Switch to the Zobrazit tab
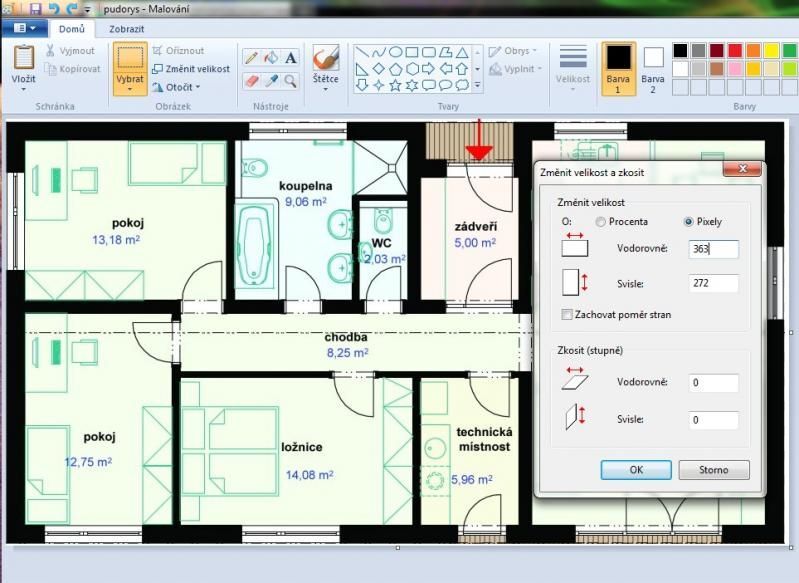This screenshot has width=799, height=583. [x=127, y=29]
